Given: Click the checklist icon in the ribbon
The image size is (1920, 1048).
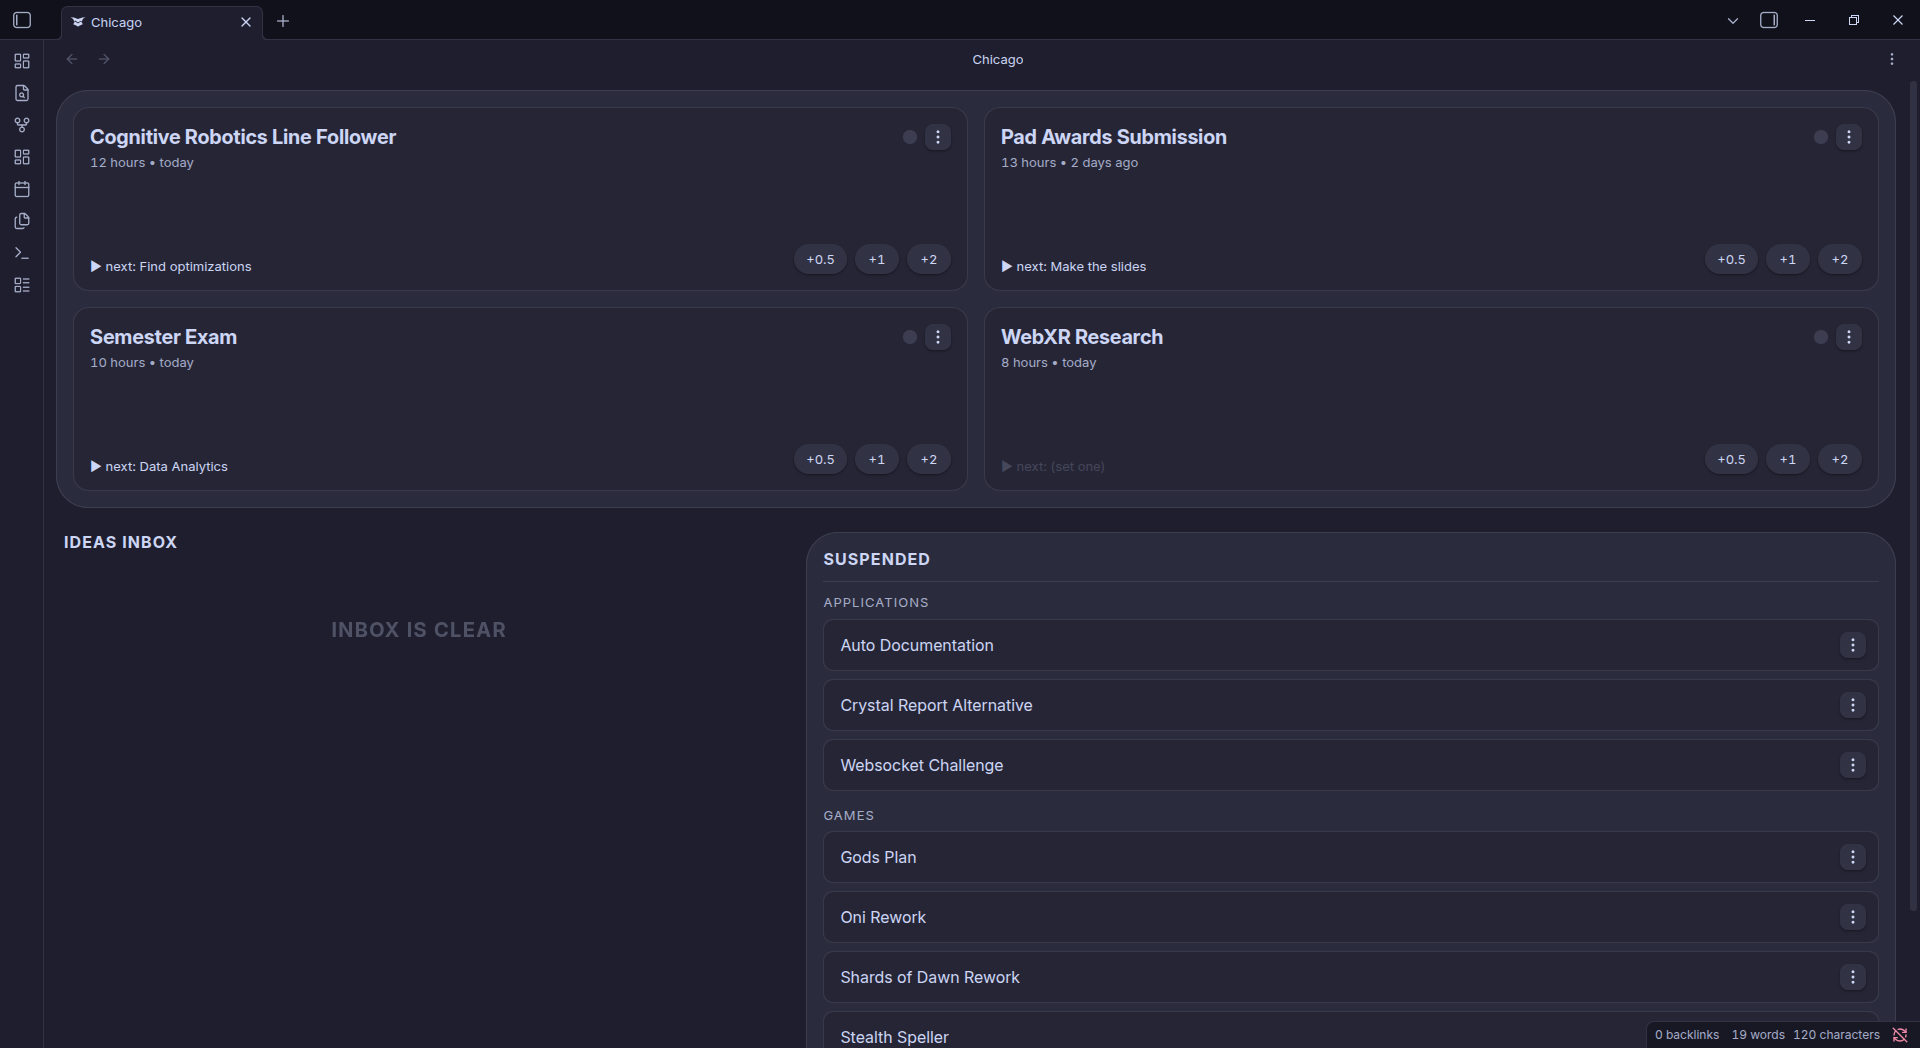Looking at the screenshot, I should tap(22, 285).
